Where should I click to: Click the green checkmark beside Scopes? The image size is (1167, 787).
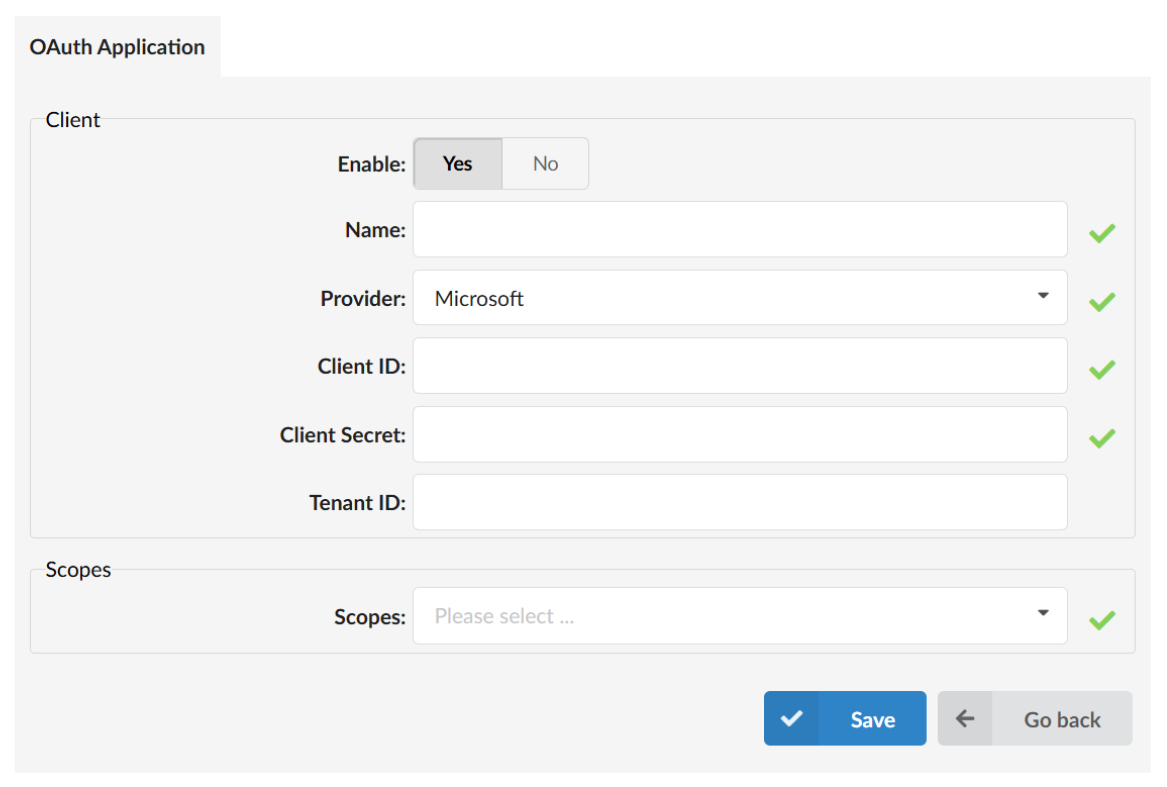point(1102,619)
